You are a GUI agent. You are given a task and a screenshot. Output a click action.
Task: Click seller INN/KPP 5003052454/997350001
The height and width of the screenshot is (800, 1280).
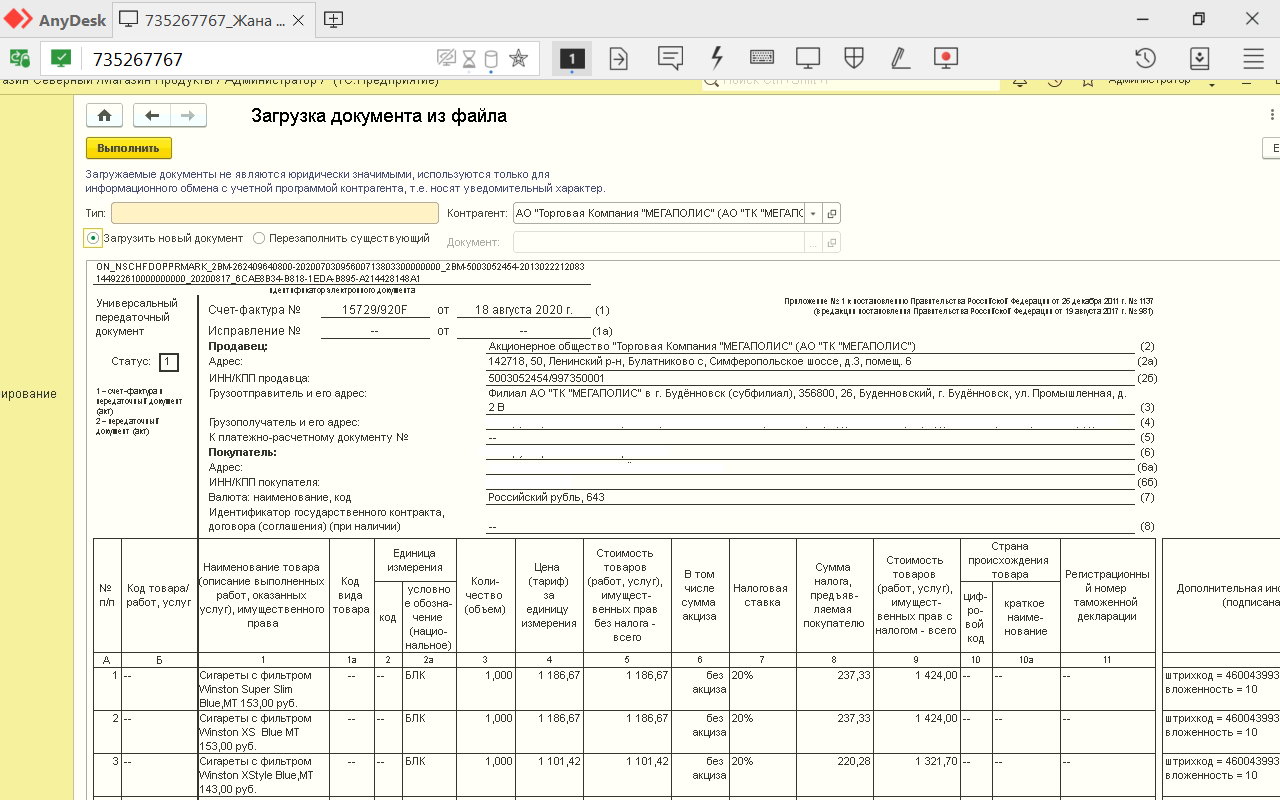coord(546,378)
